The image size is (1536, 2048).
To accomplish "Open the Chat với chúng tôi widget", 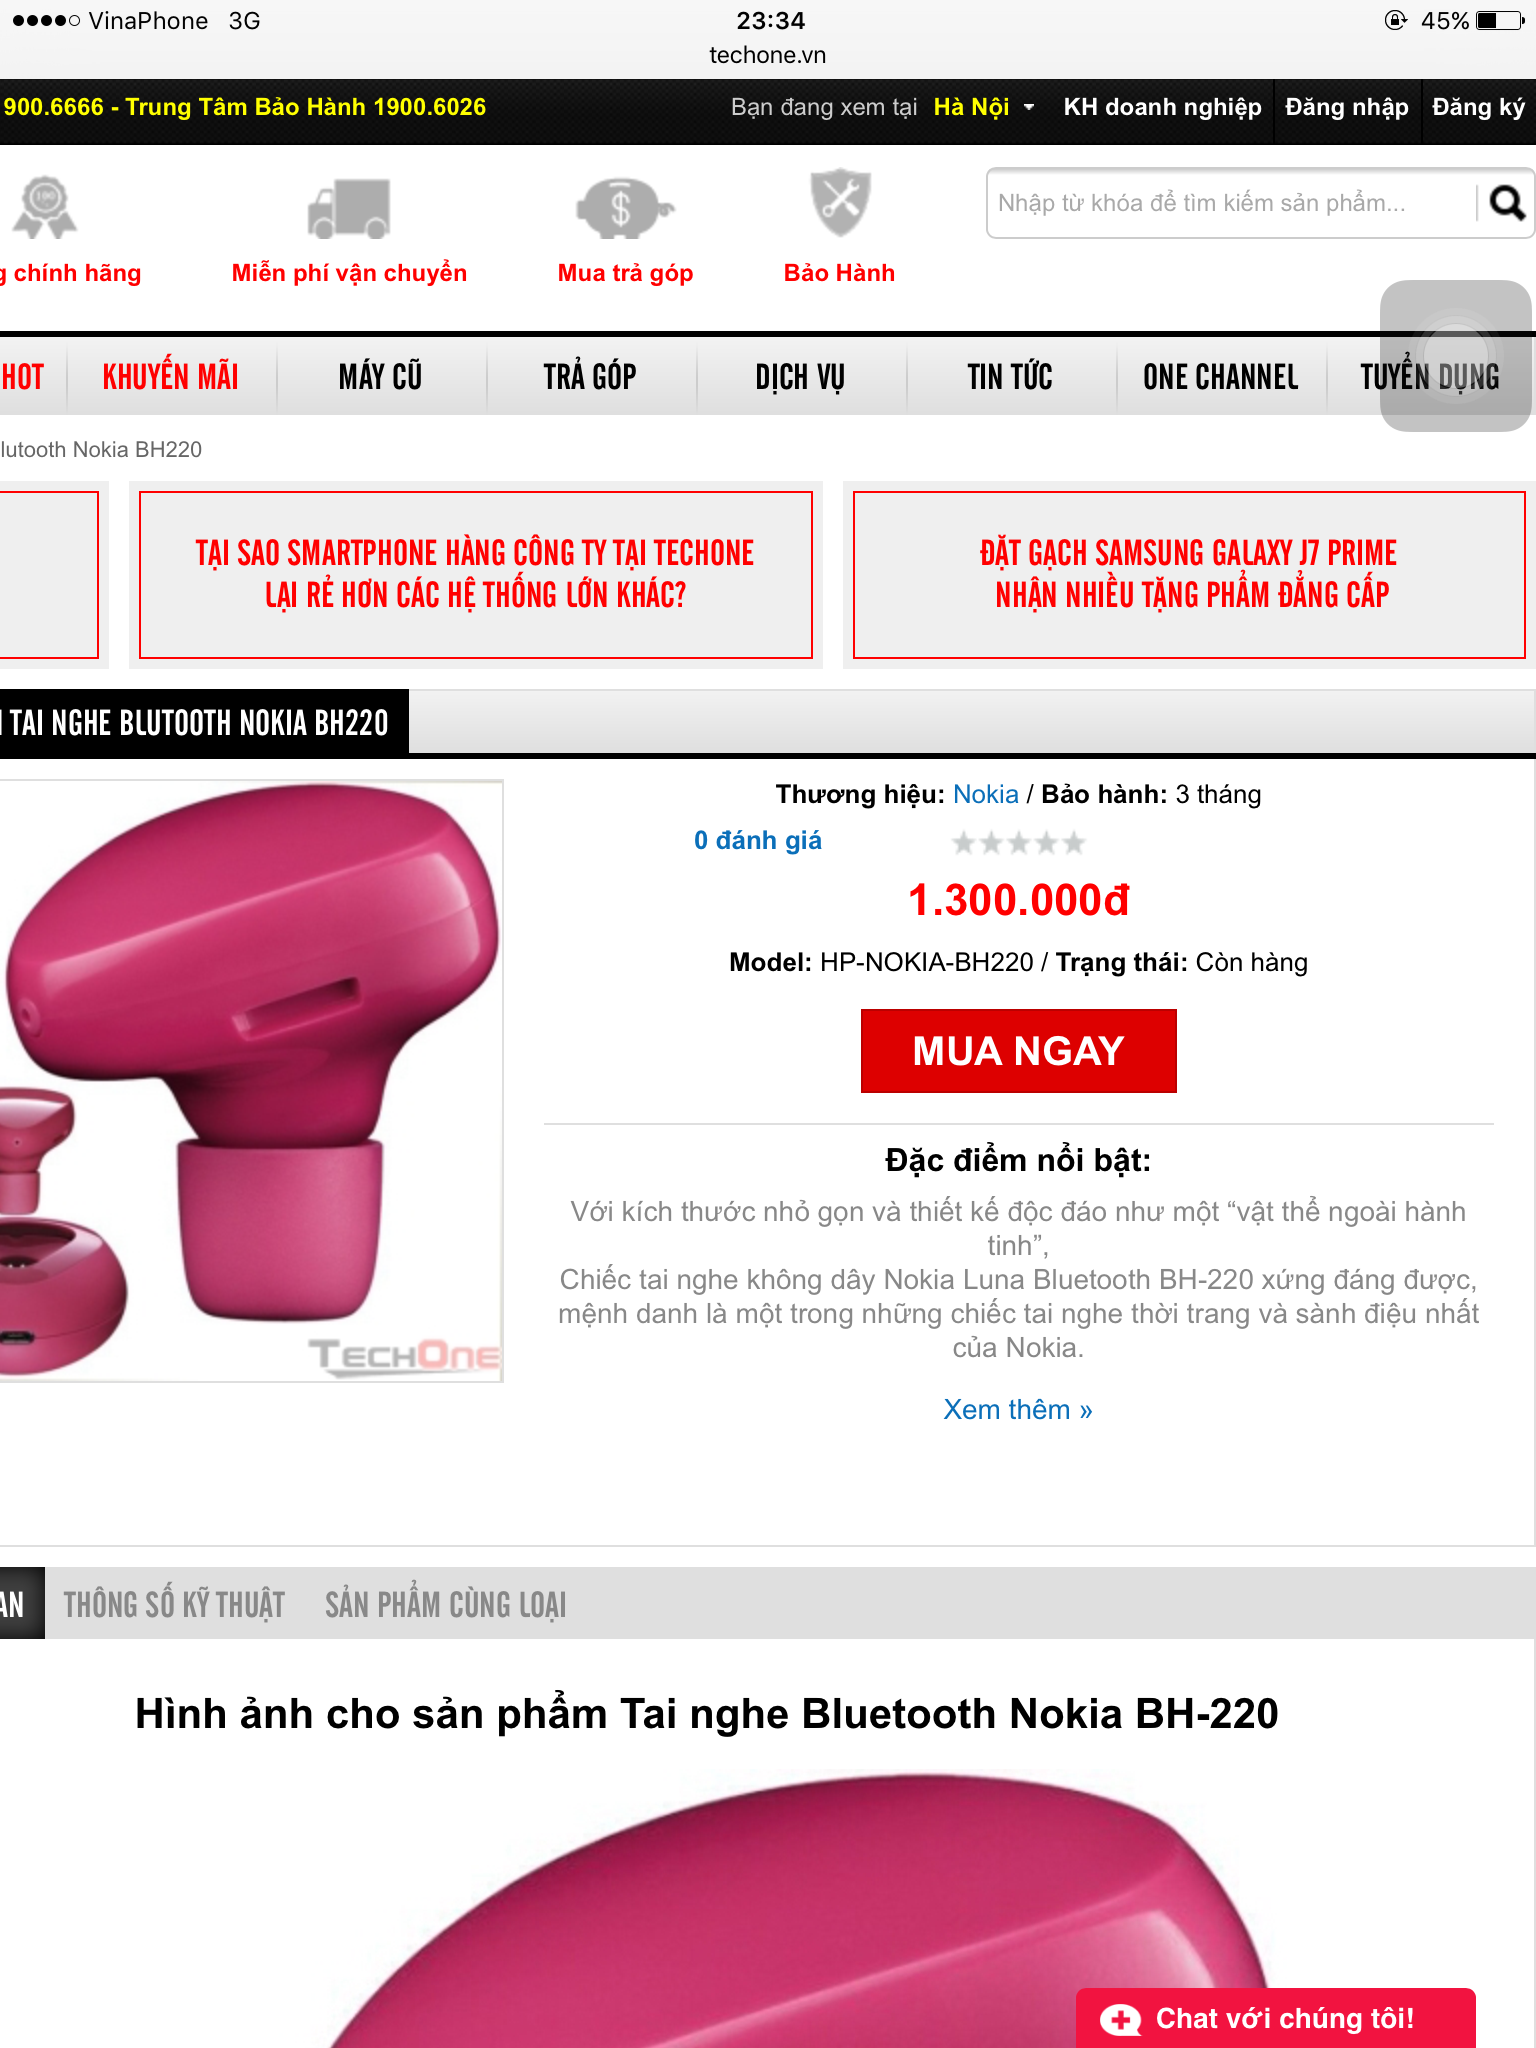I will (x=1275, y=2018).
